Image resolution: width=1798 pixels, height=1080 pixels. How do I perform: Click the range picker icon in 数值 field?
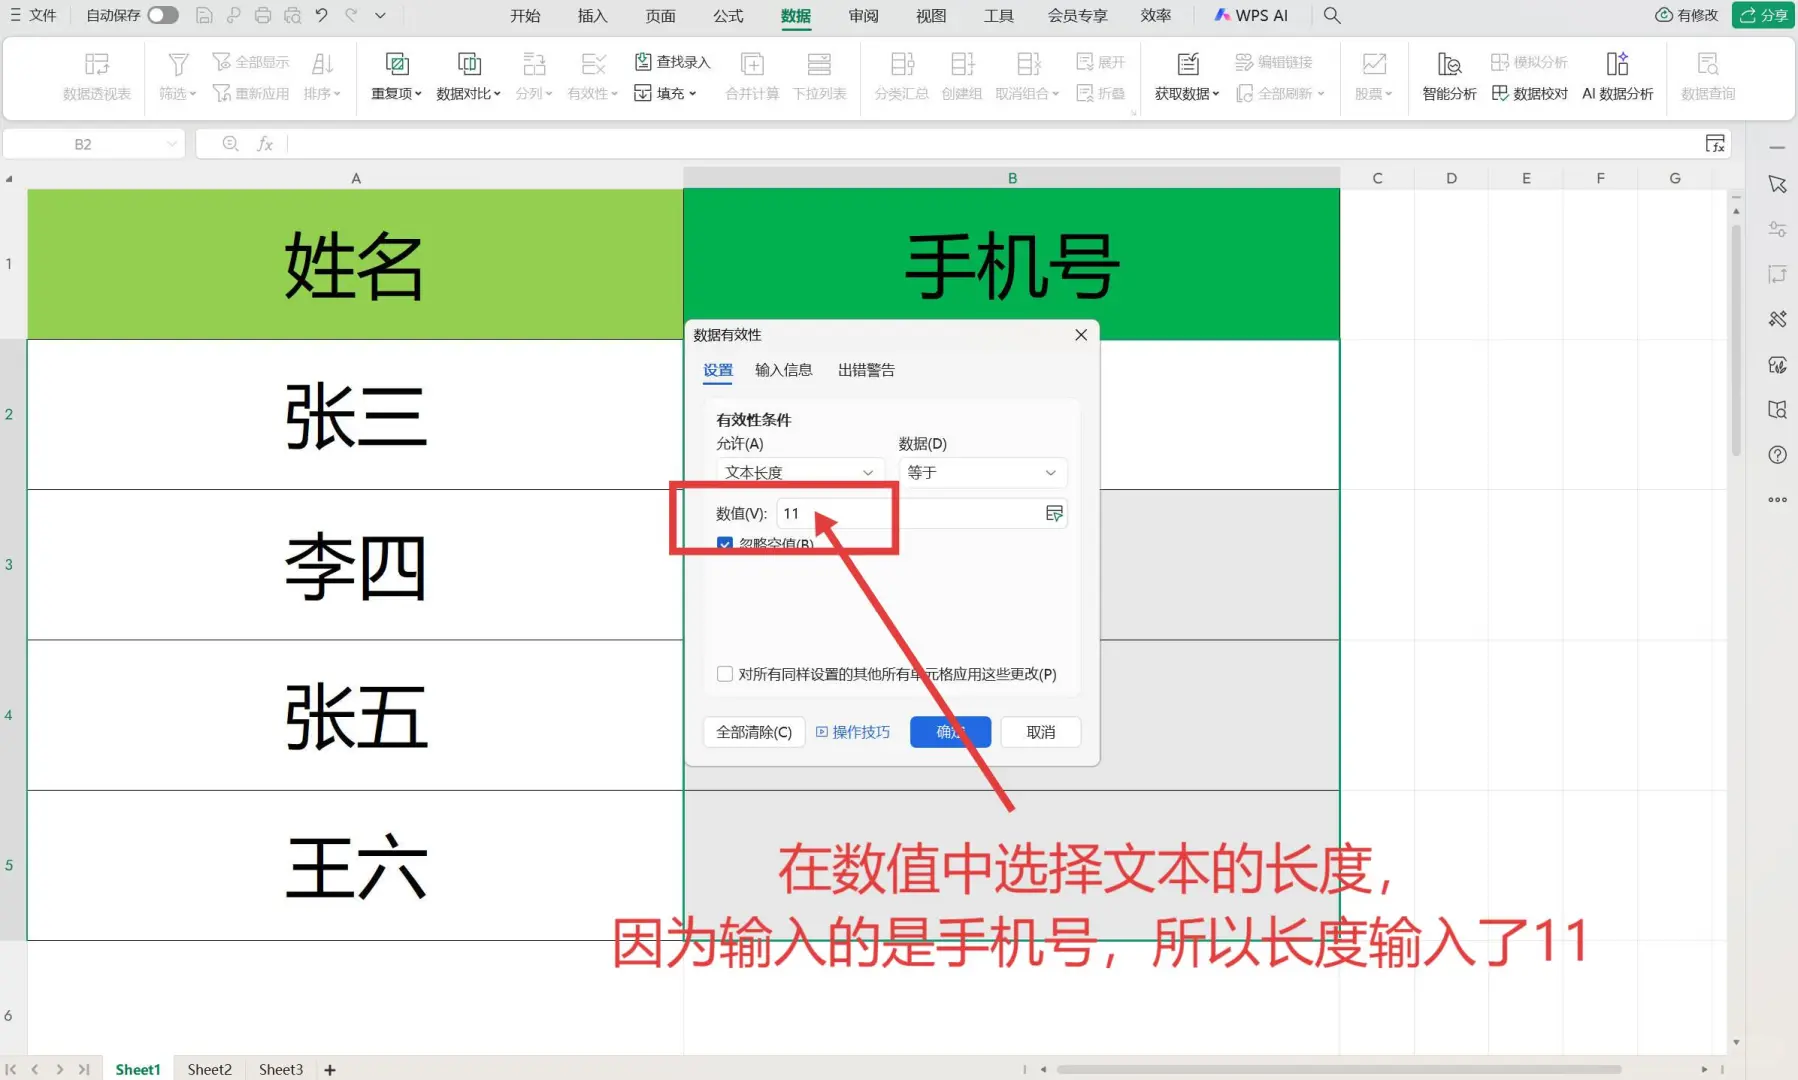click(x=1054, y=513)
